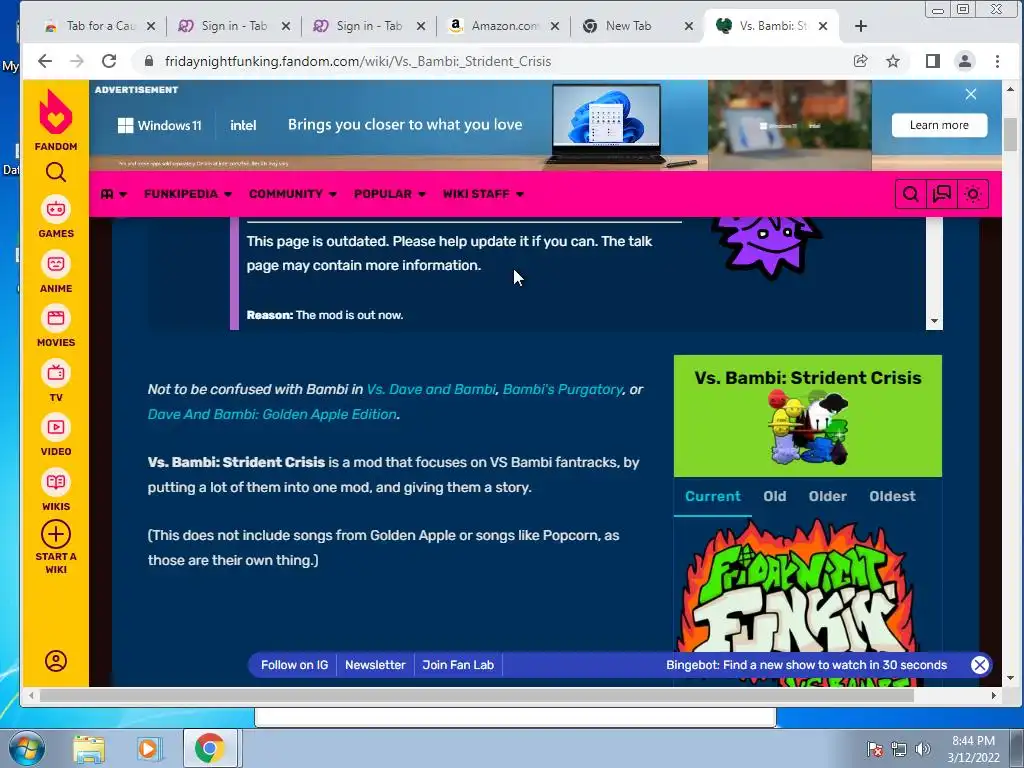Open the Bambi's Purgatory link
1024x768 pixels.
[562, 389]
